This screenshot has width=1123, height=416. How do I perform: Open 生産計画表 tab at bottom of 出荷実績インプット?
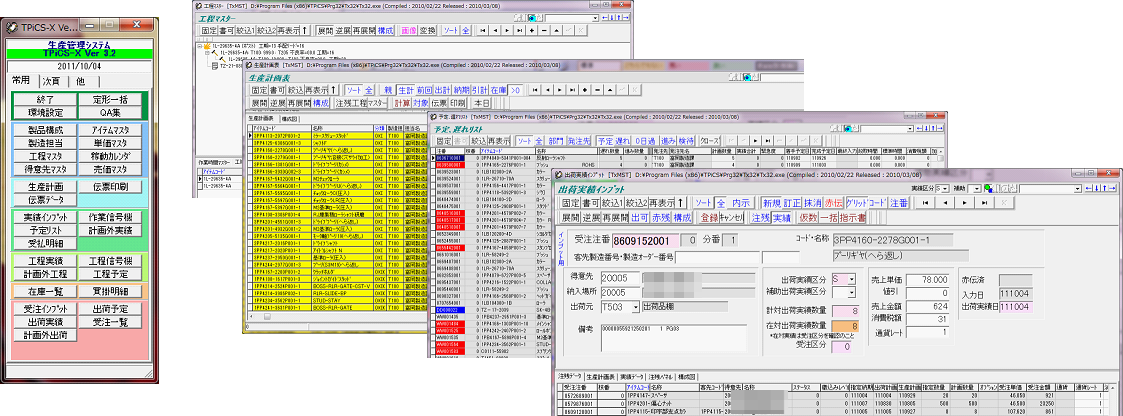coord(602,377)
